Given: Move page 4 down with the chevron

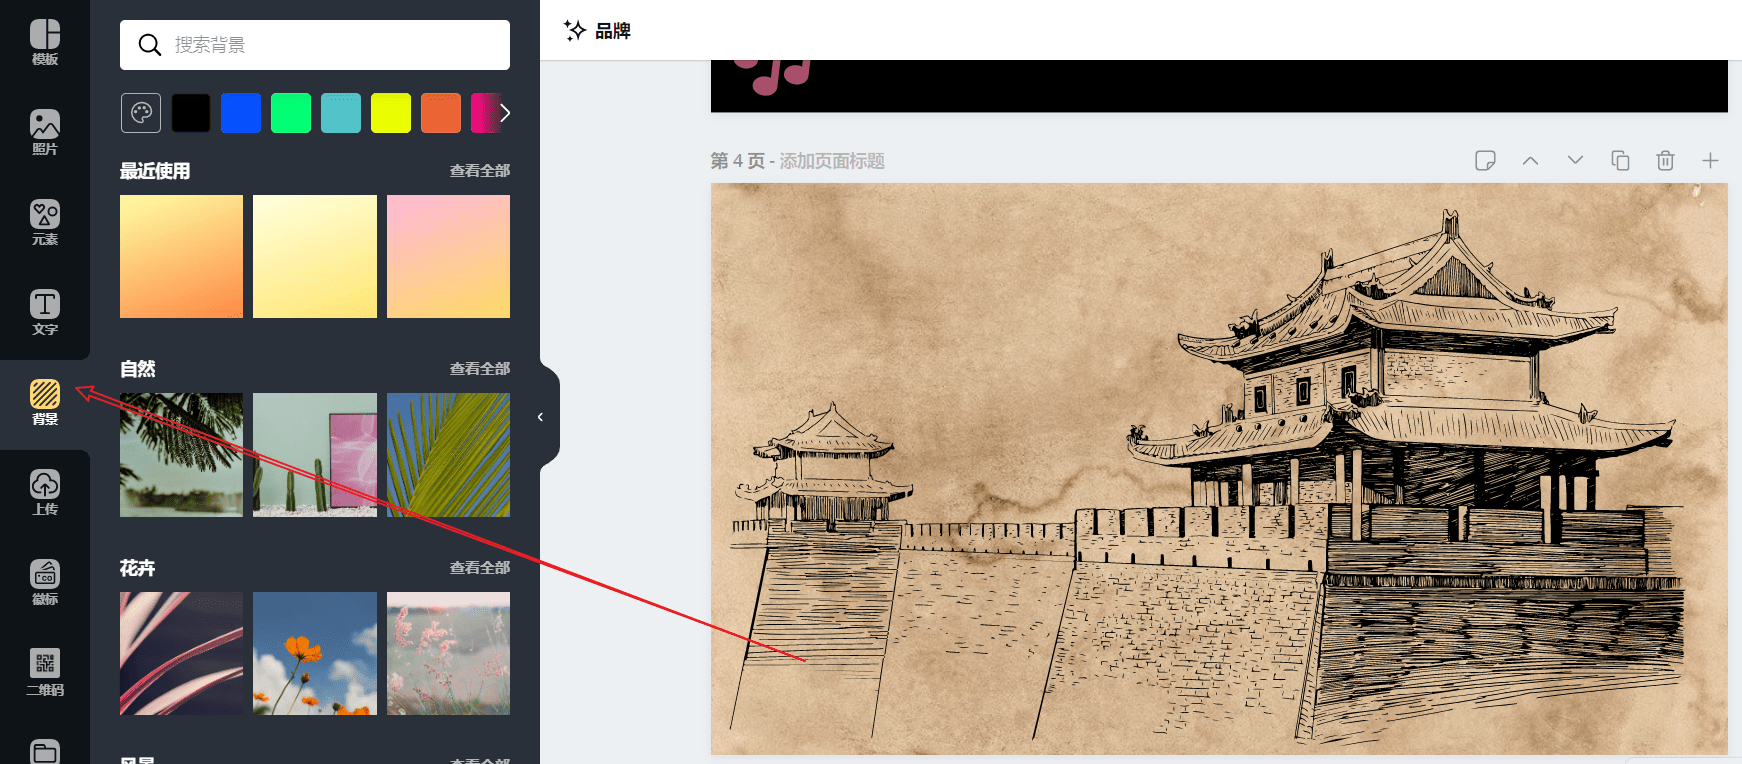Looking at the screenshot, I should coord(1575,160).
